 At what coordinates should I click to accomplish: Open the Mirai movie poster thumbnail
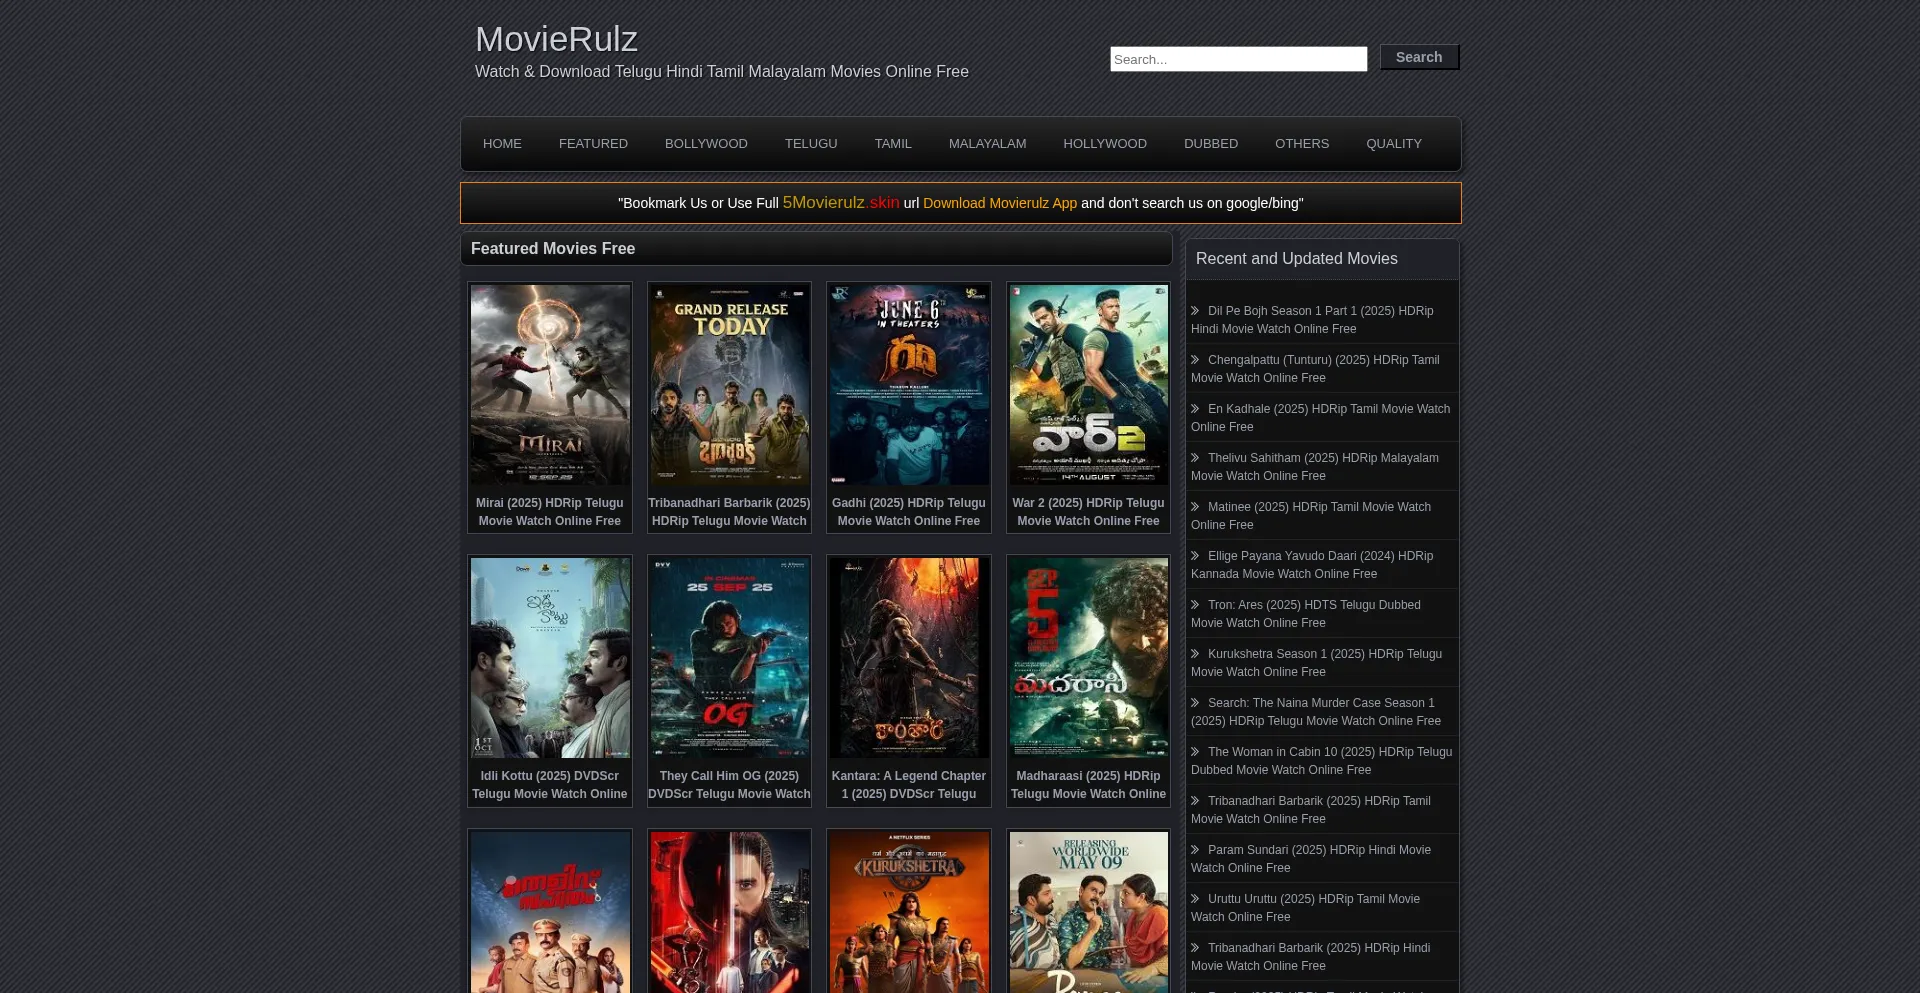pyautogui.click(x=550, y=385)
